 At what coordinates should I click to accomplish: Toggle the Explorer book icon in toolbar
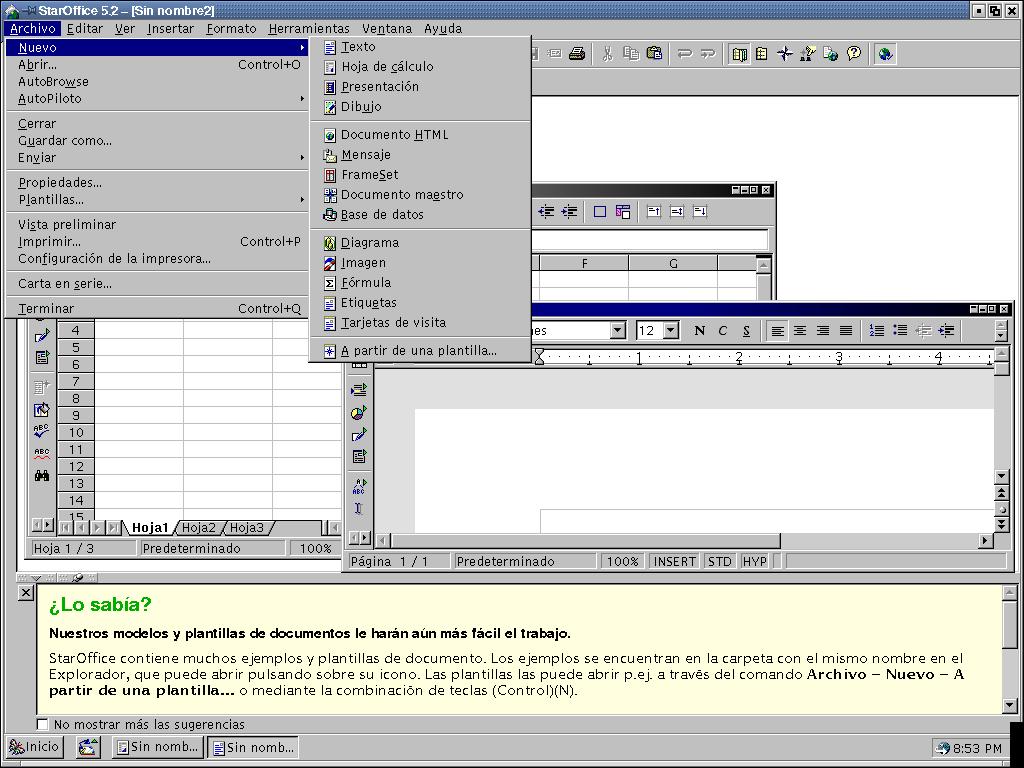pos(739,54)
